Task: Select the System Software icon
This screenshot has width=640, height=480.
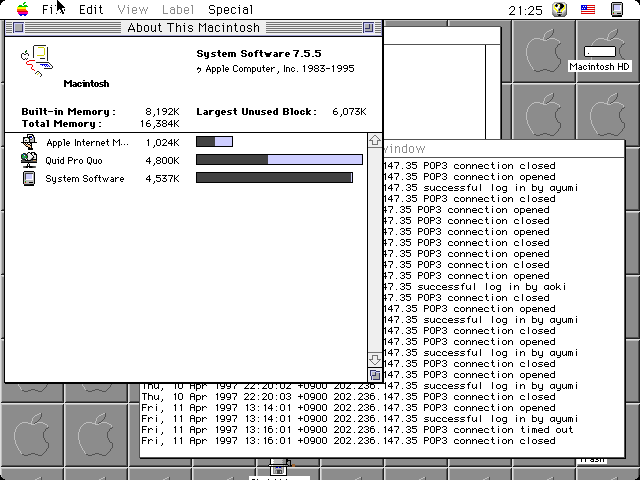Action: pyautogui.click(x=29, y=178)
